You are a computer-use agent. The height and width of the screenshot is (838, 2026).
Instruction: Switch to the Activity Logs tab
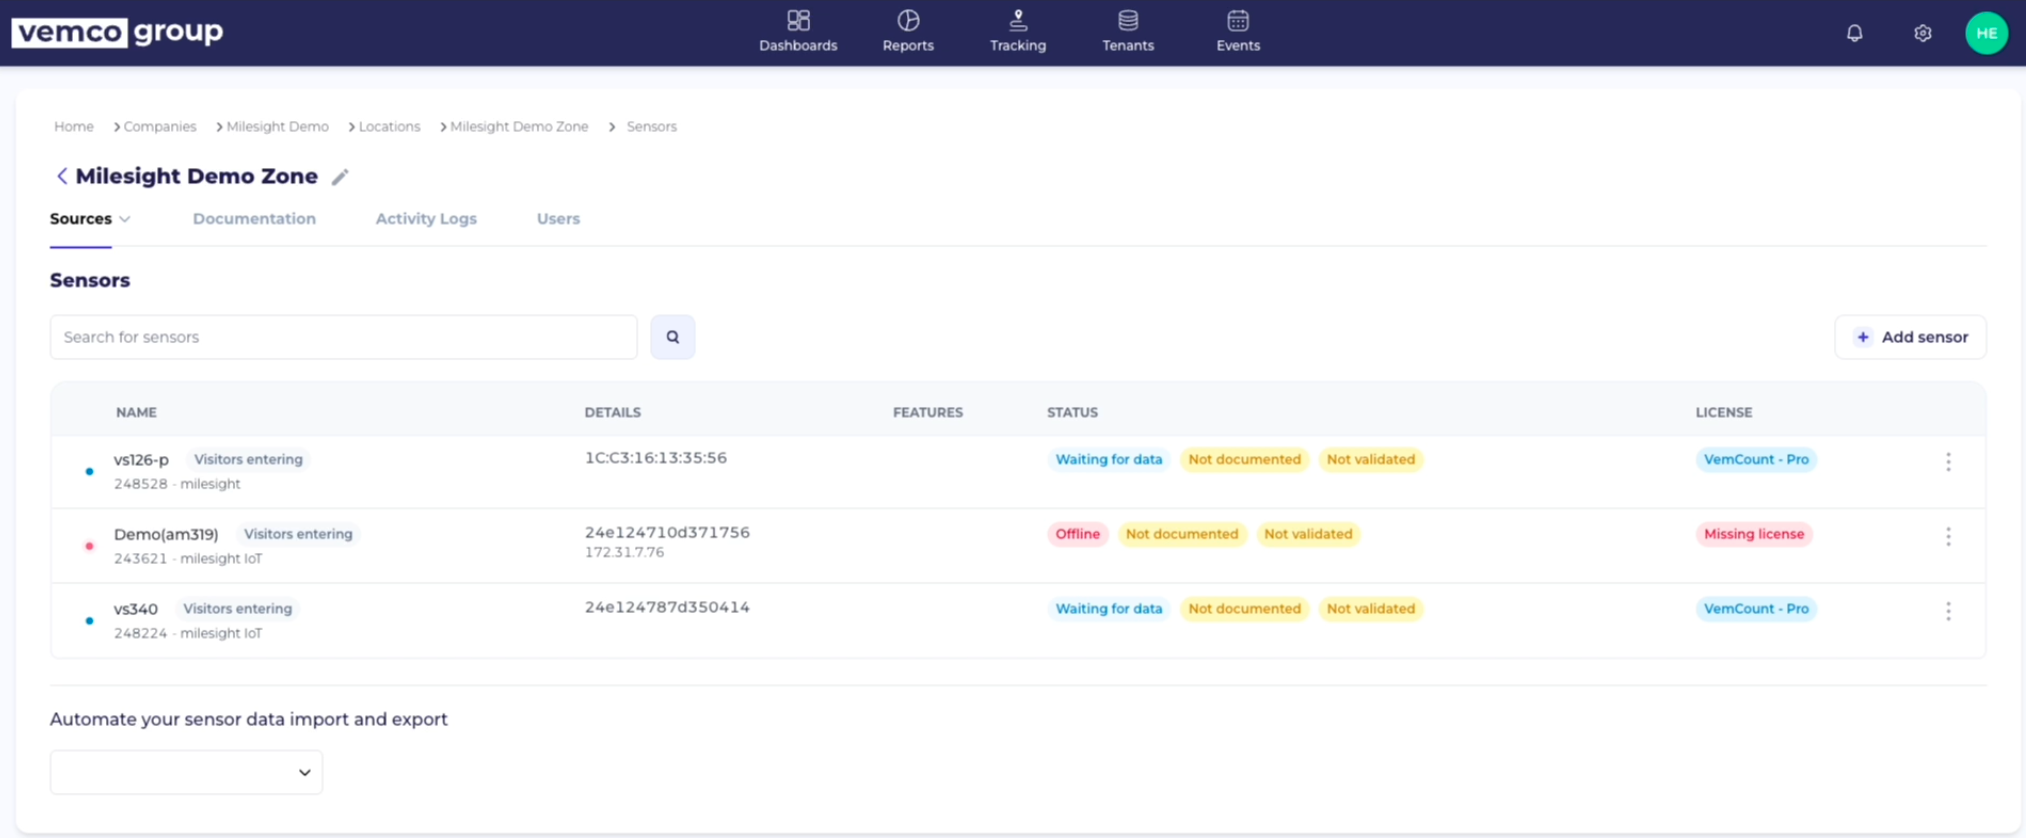[426, 218]
